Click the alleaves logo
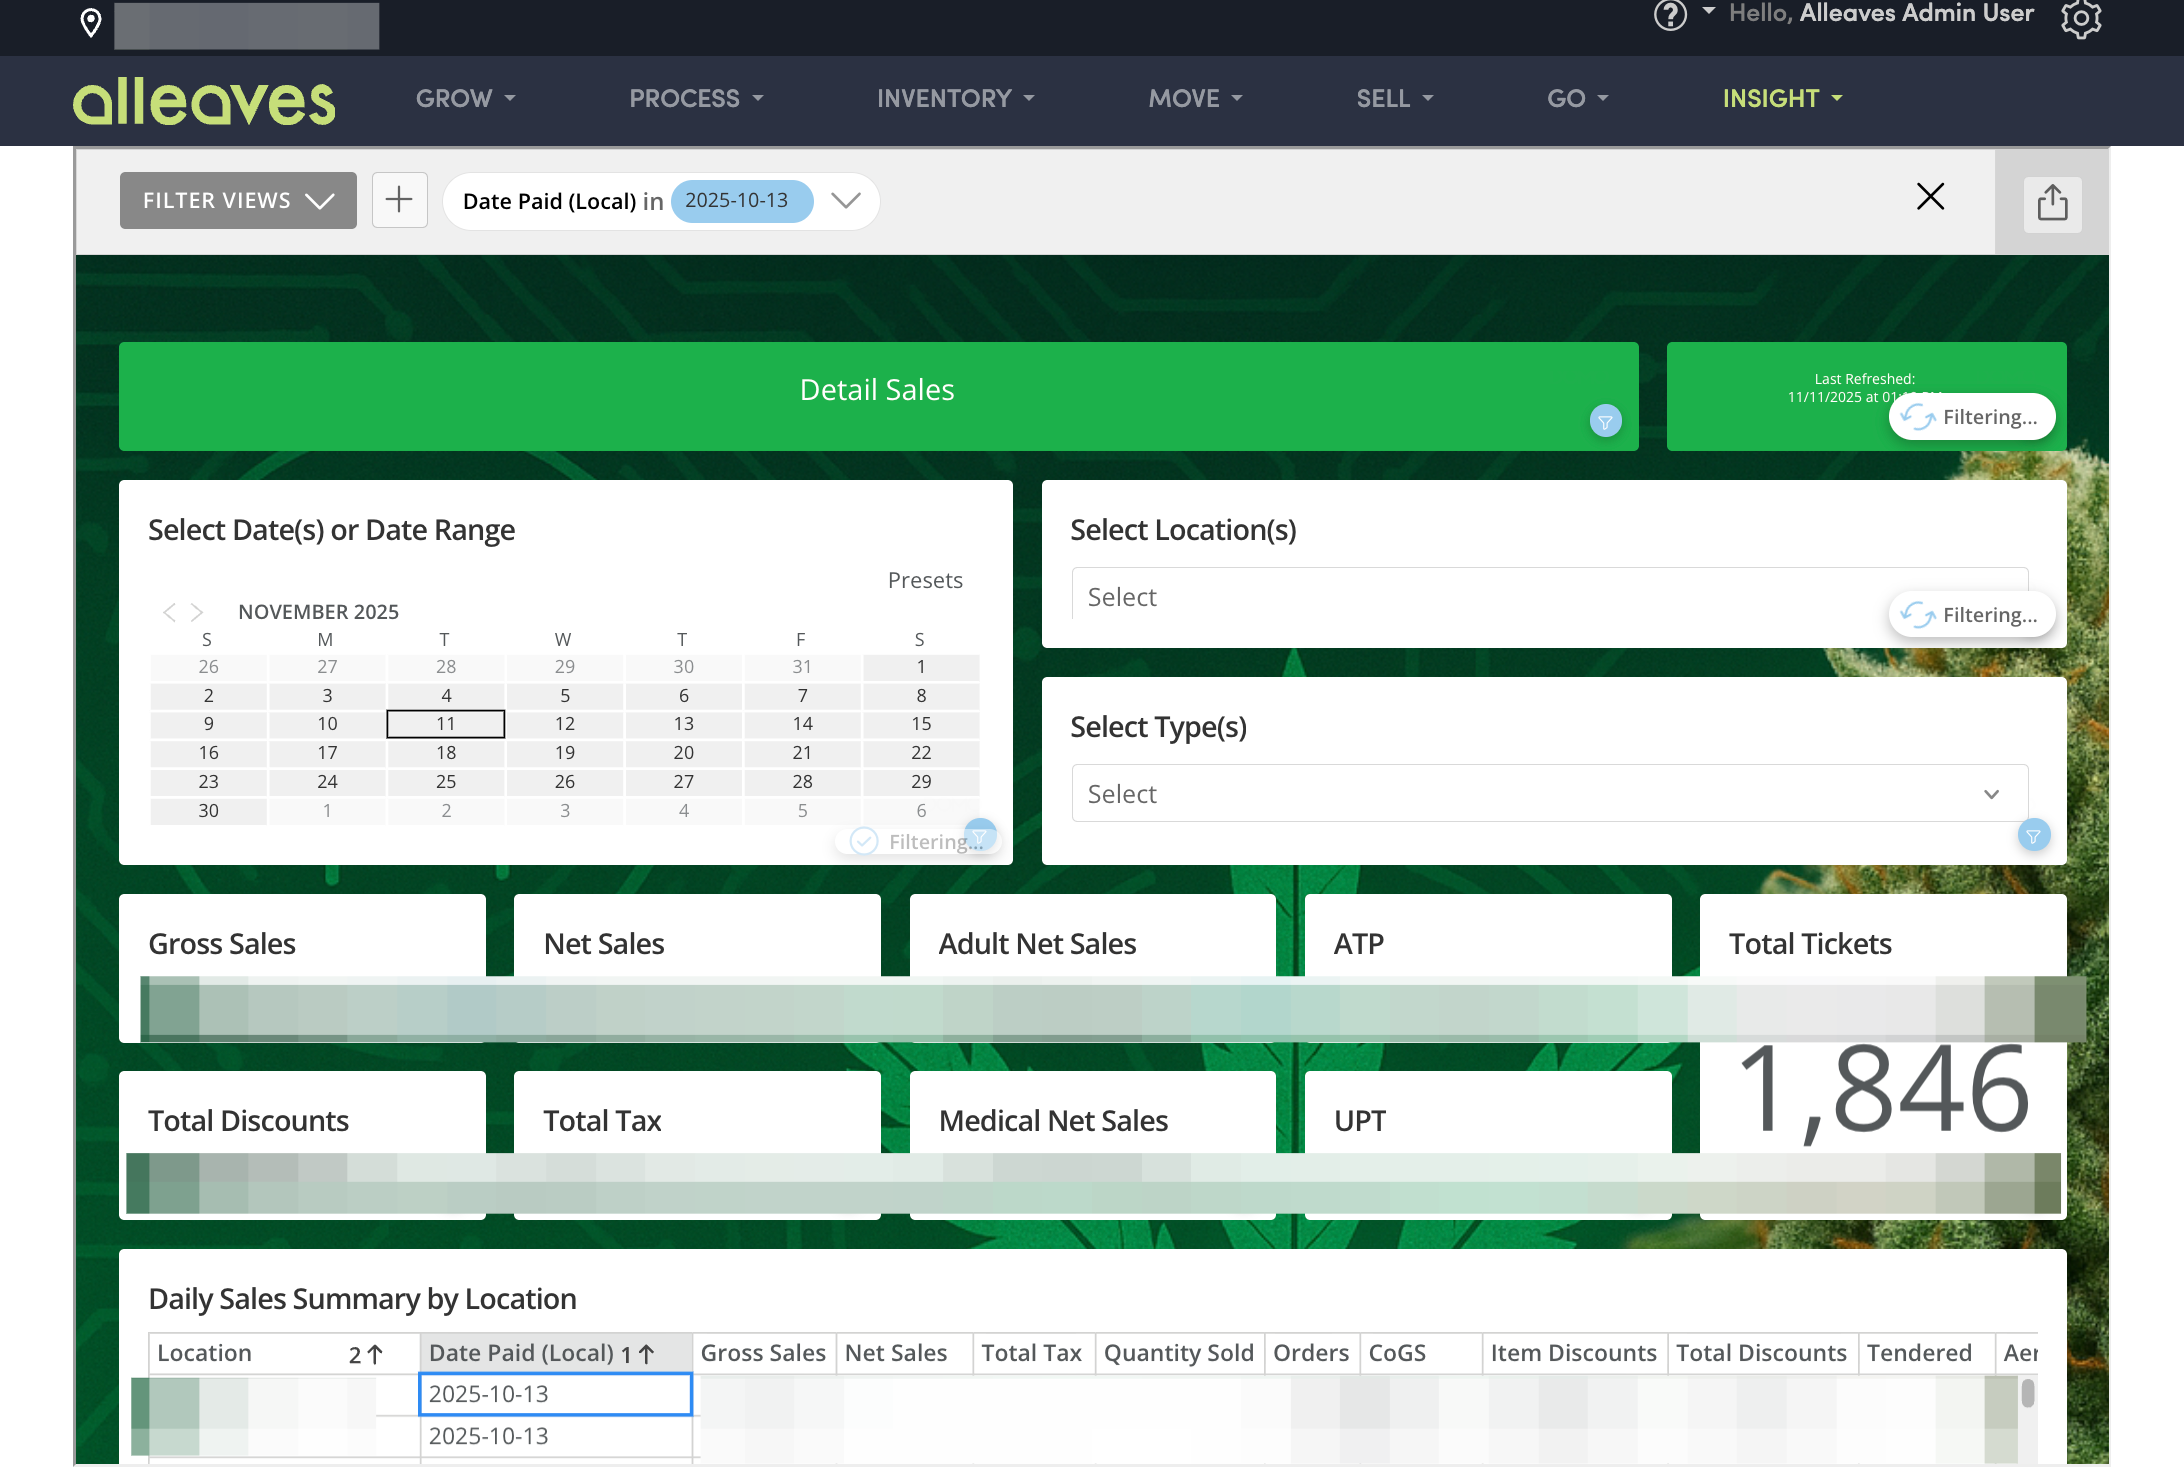Image resolution: width=2184 pixels, height=1478 pixels. [204, 100]
